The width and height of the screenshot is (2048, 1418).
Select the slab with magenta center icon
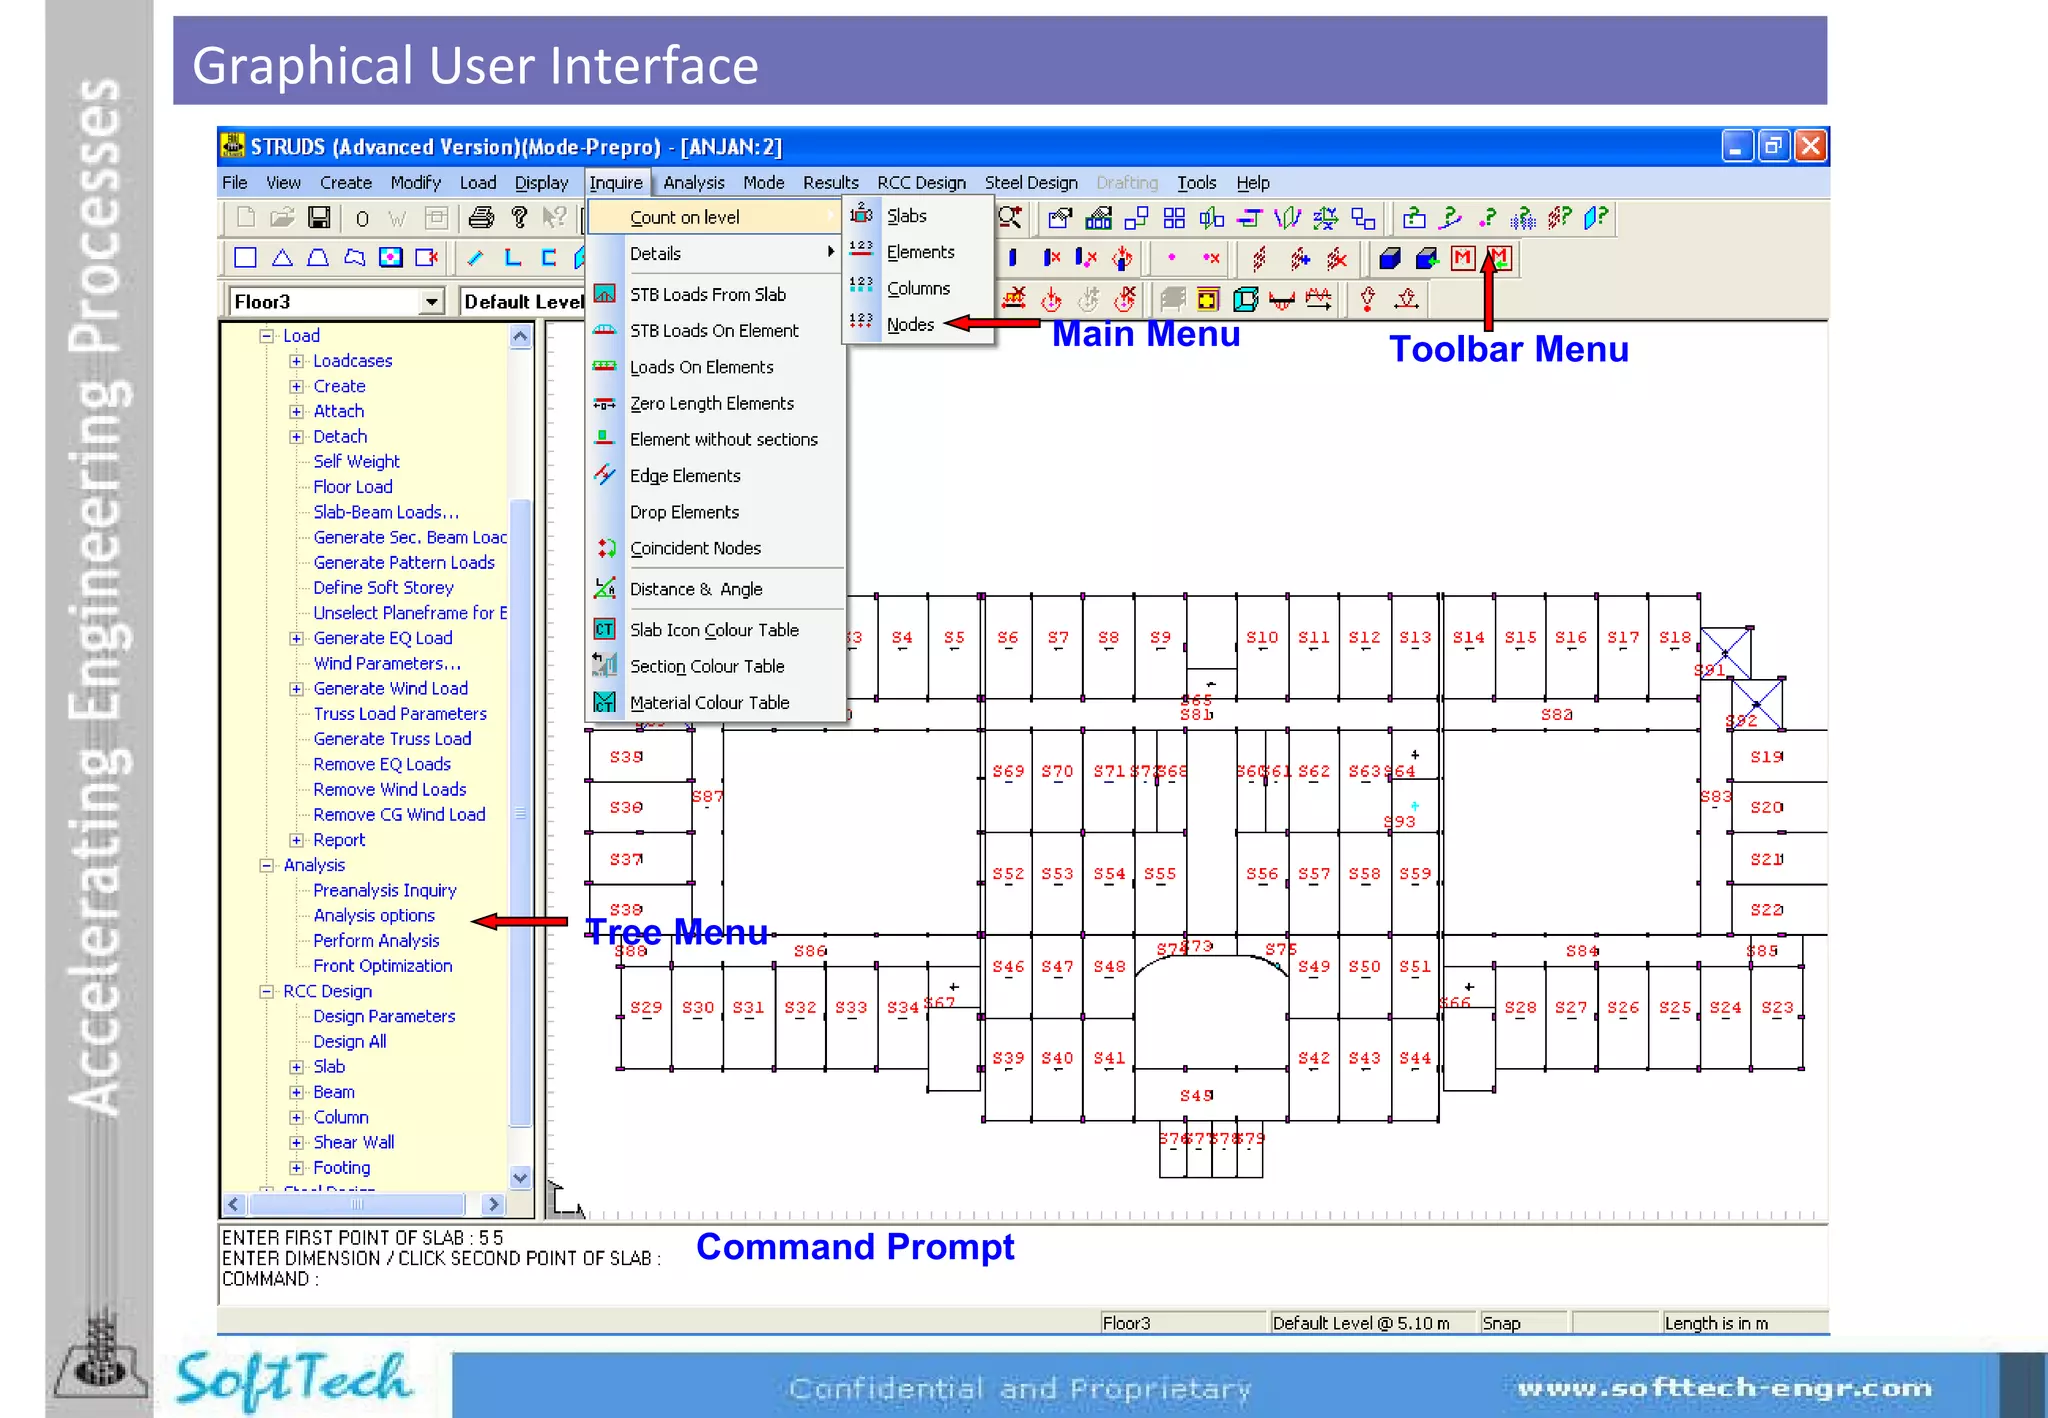point(390,258)
